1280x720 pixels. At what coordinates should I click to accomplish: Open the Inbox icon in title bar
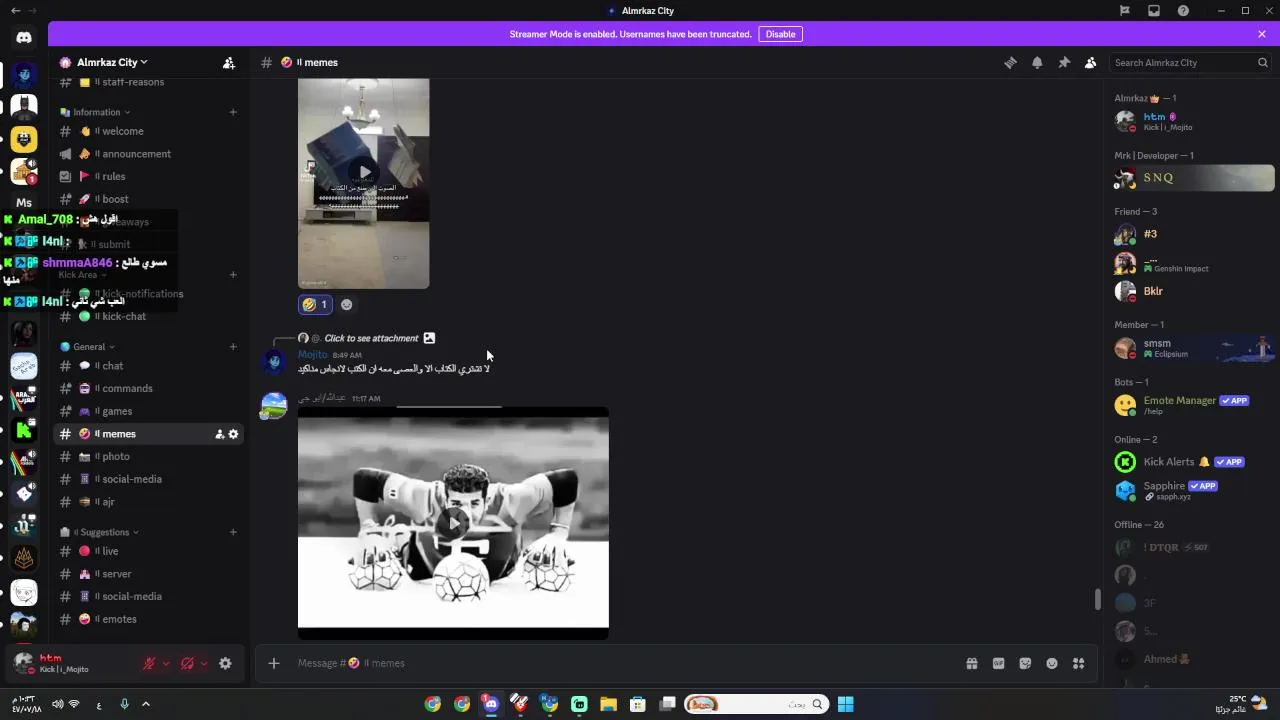(x=1154, y=10)
